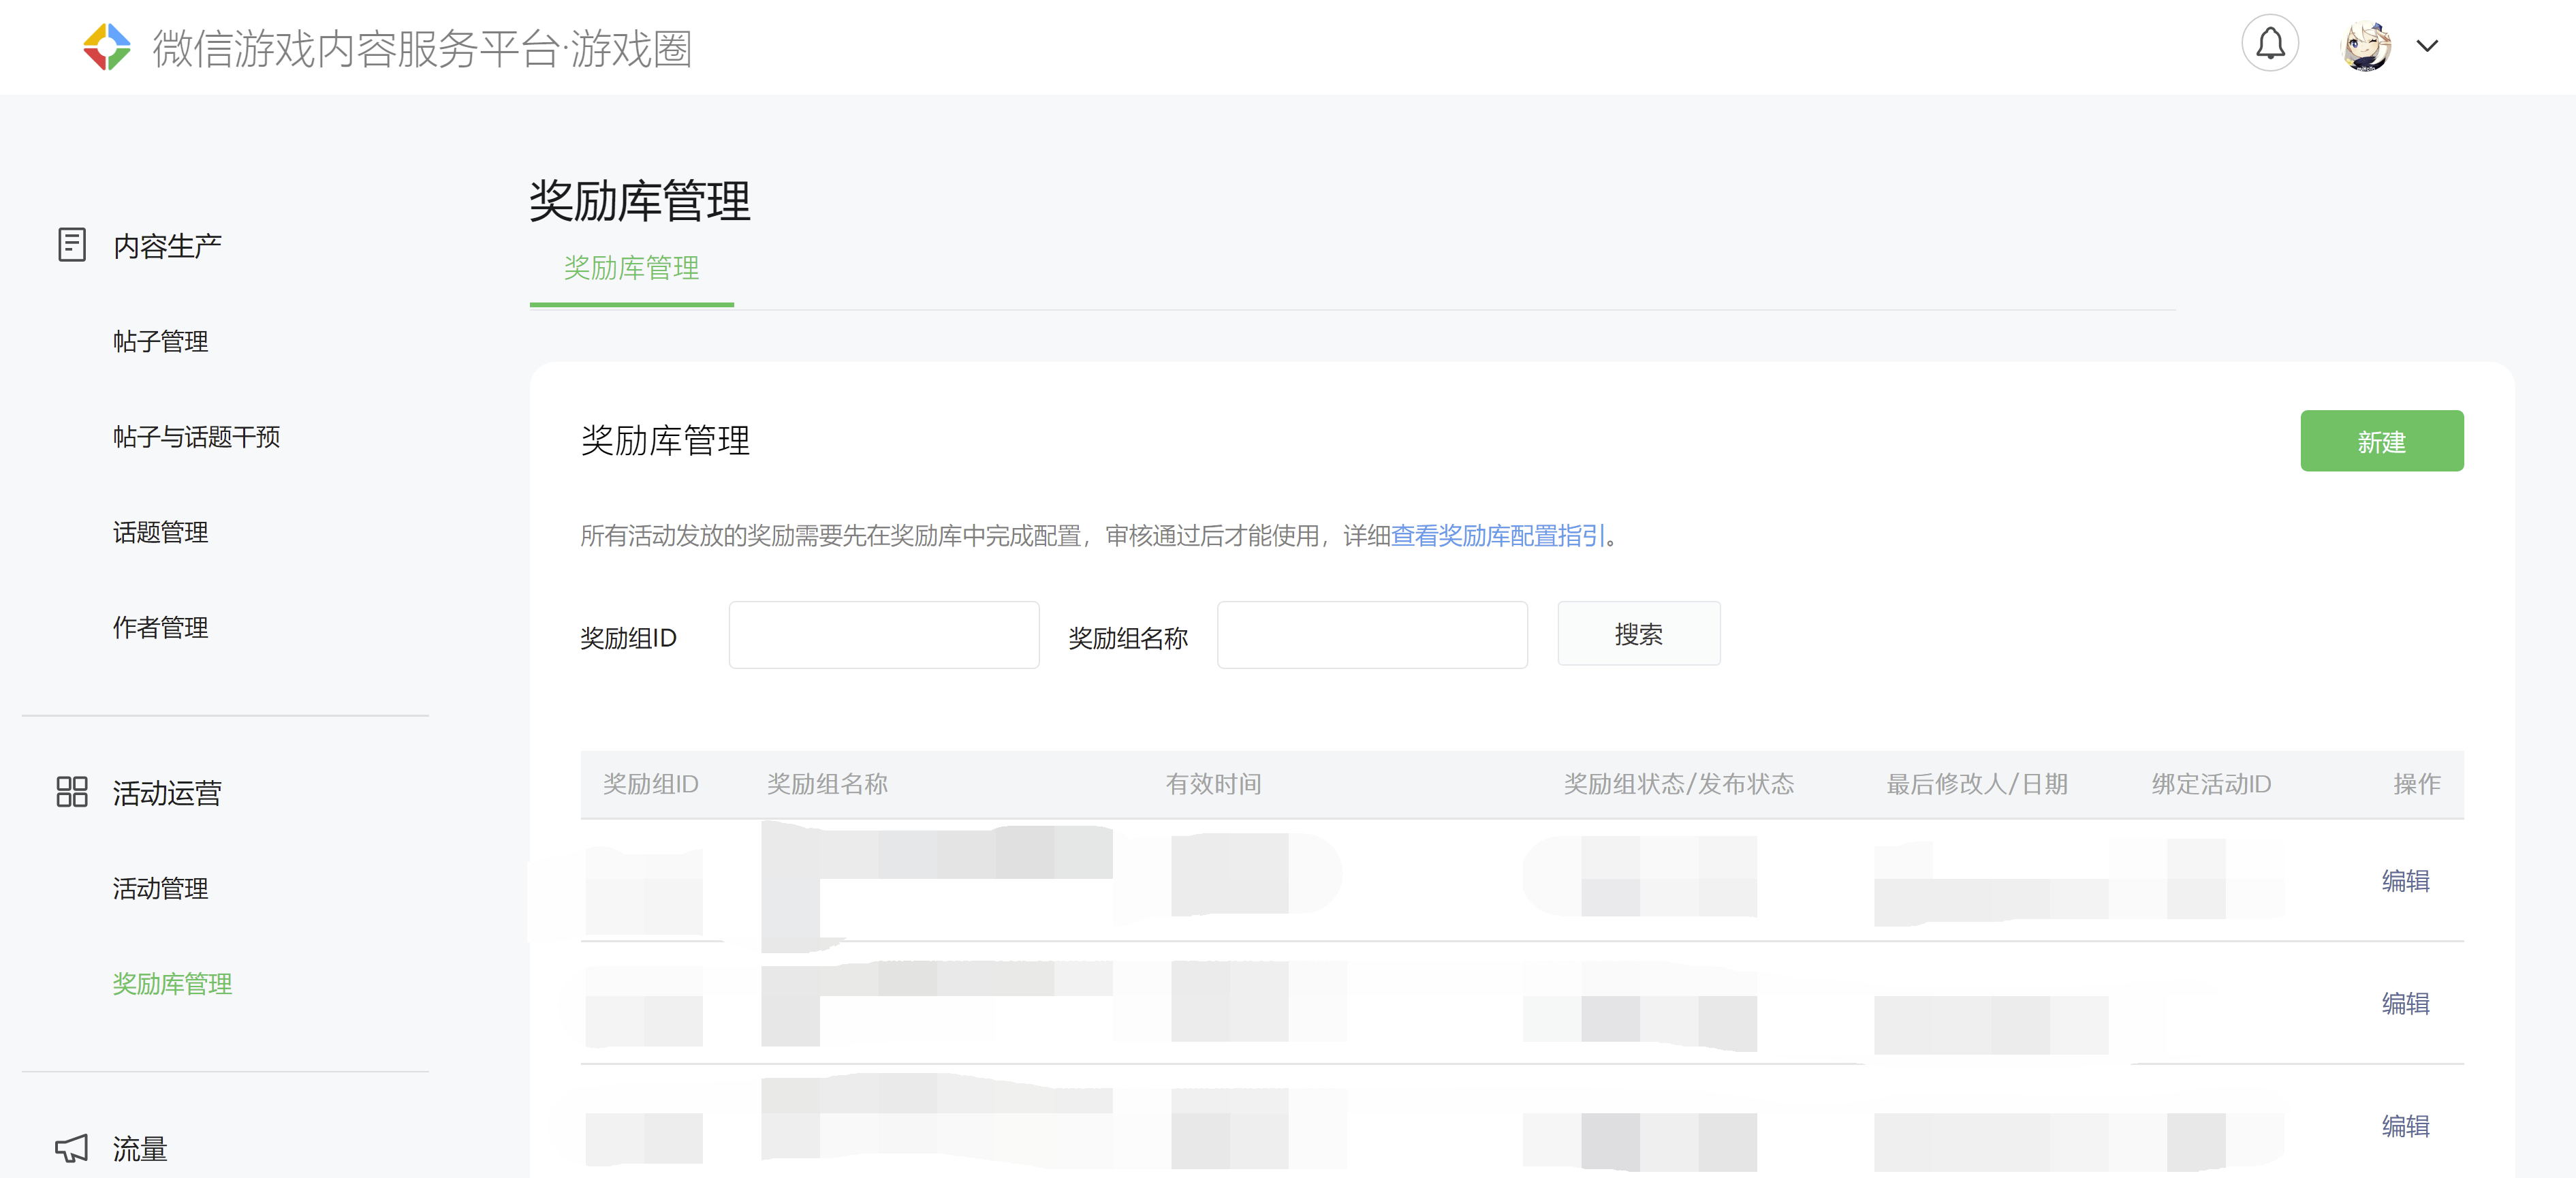Switch to the 奖励库管理 tab

(x=631, y=268)
